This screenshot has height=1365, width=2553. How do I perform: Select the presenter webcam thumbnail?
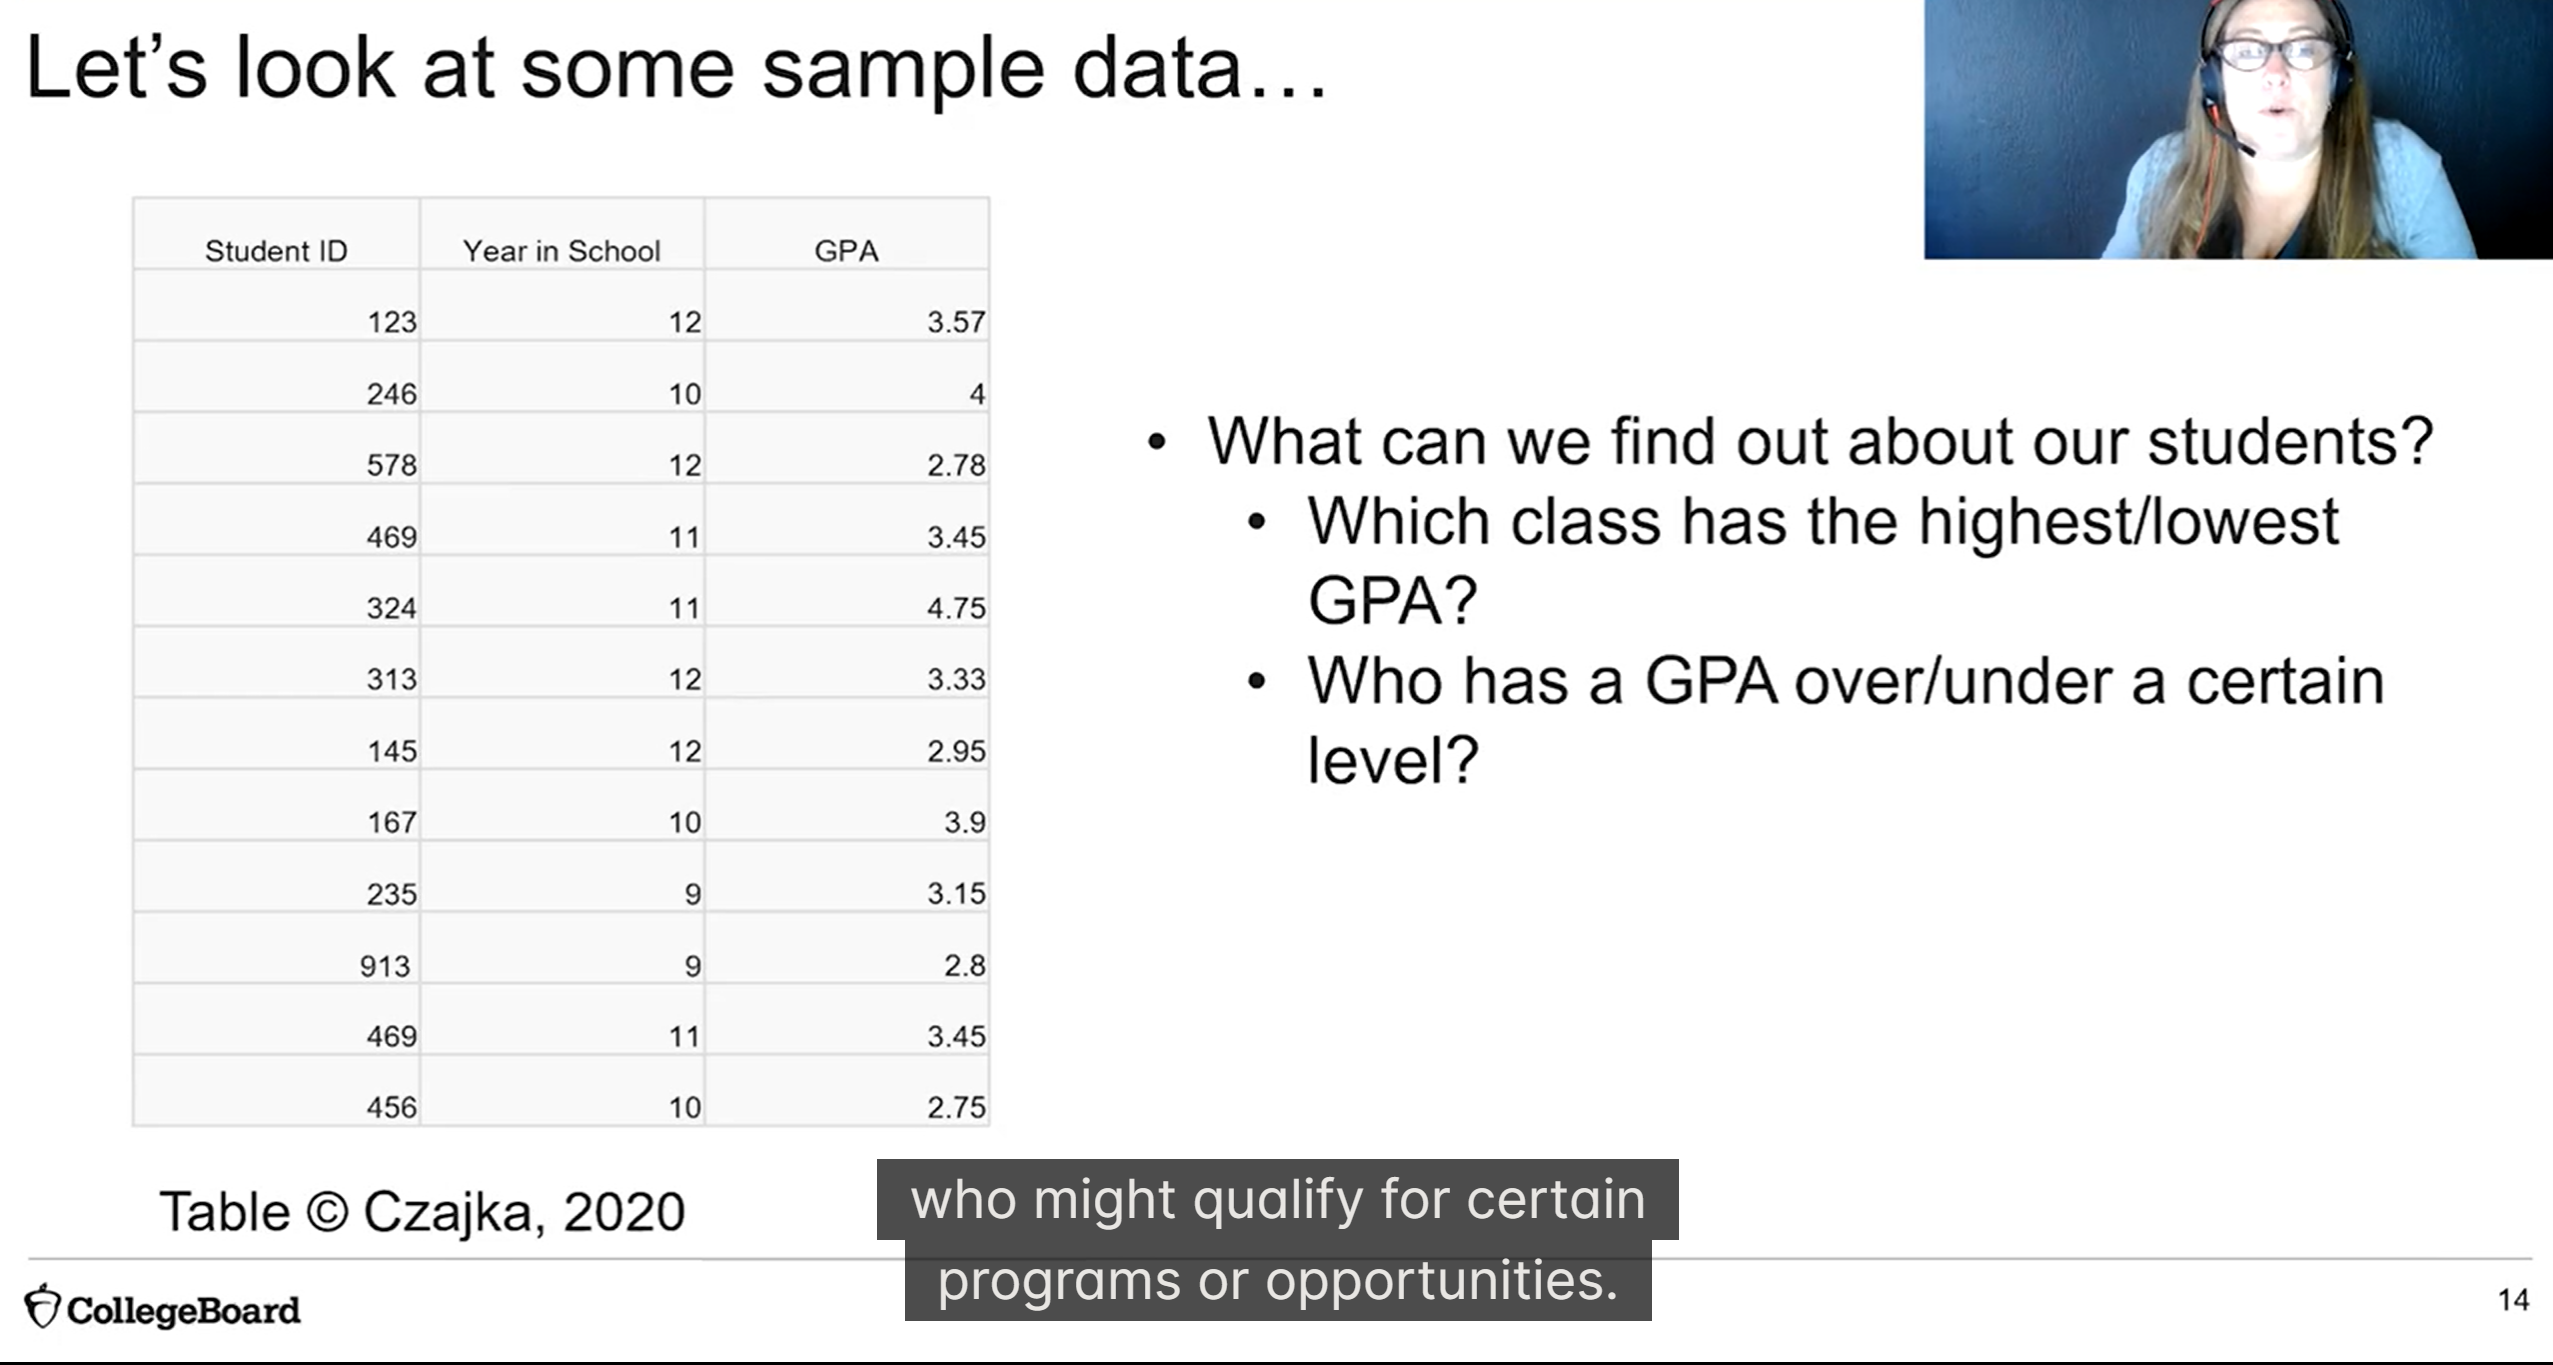point(2238,129)
